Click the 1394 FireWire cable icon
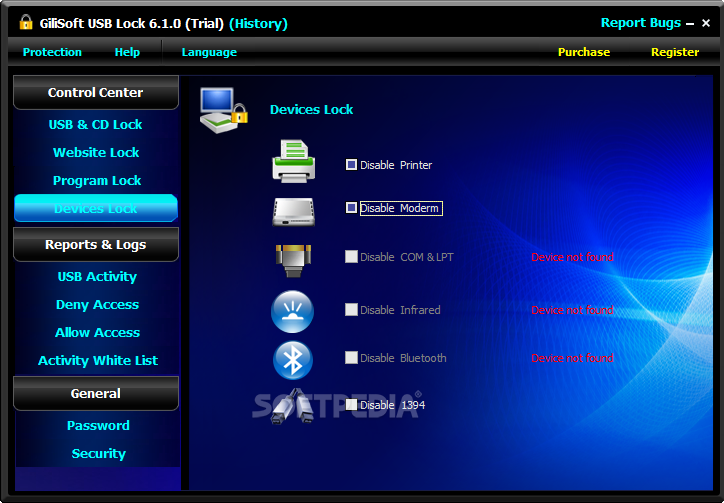This screenshot has width=724, height=503. 292,406
